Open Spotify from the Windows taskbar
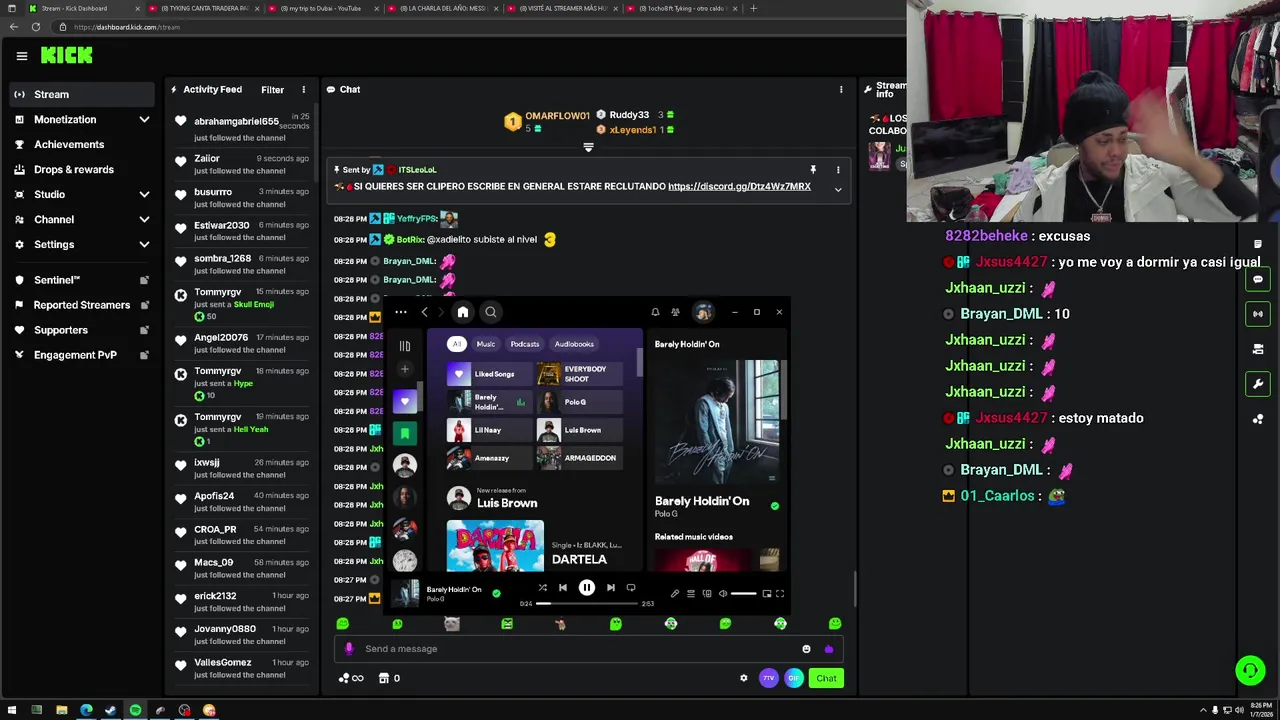 tap(135, 710)
